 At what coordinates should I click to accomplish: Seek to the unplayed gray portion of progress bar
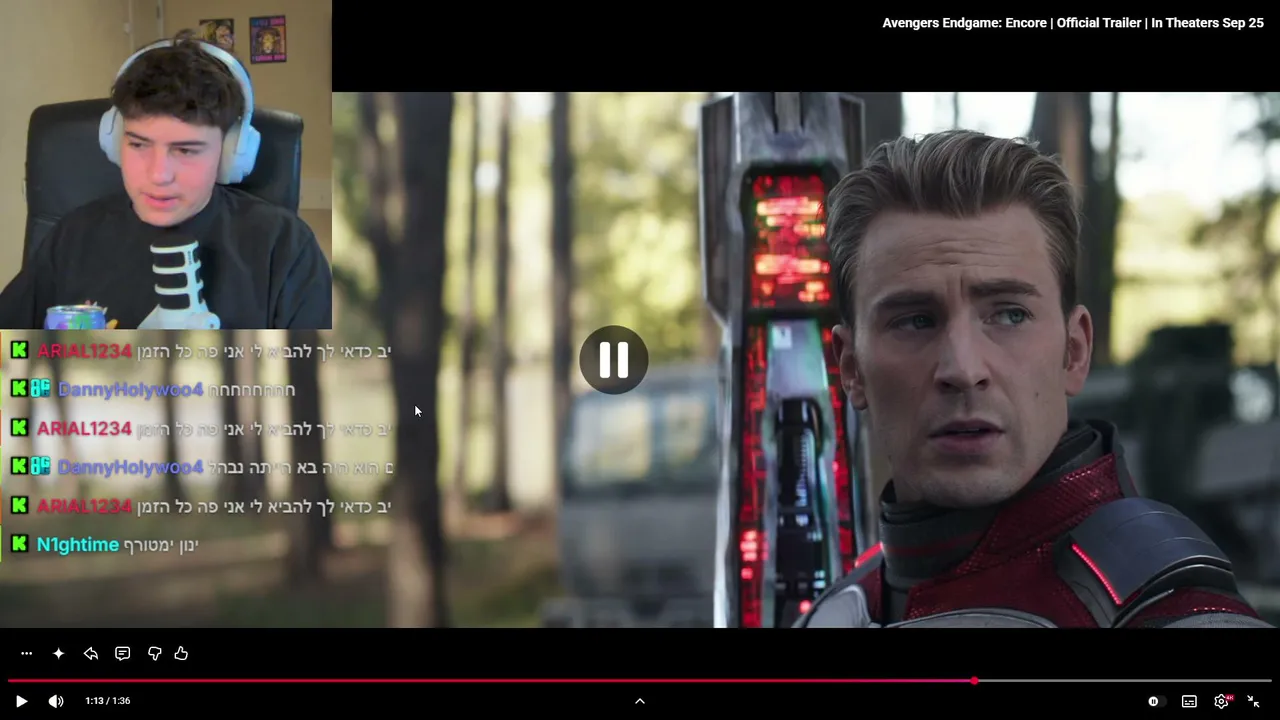[x=1125, y=681]
